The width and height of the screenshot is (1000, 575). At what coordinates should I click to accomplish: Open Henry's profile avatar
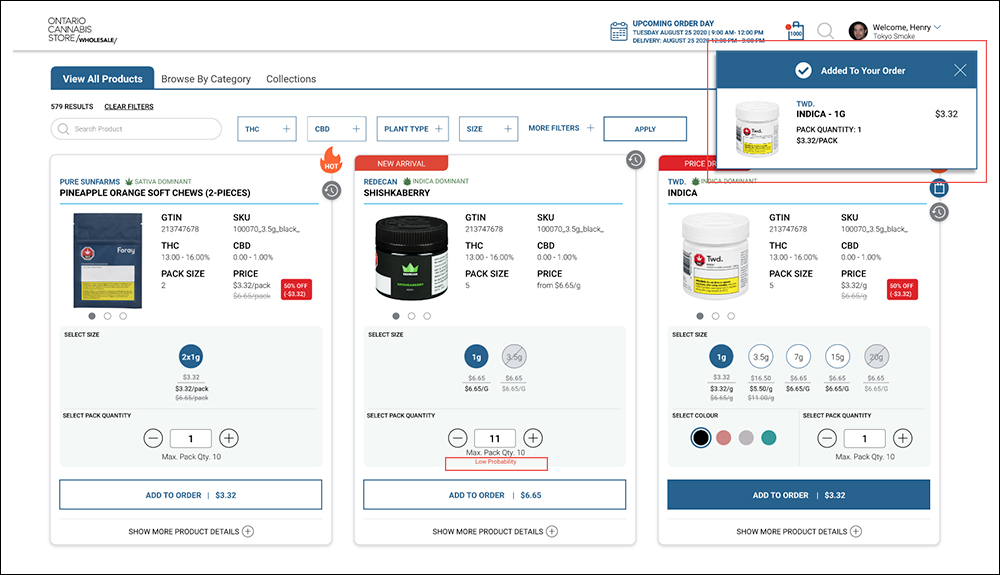point(858,31)
